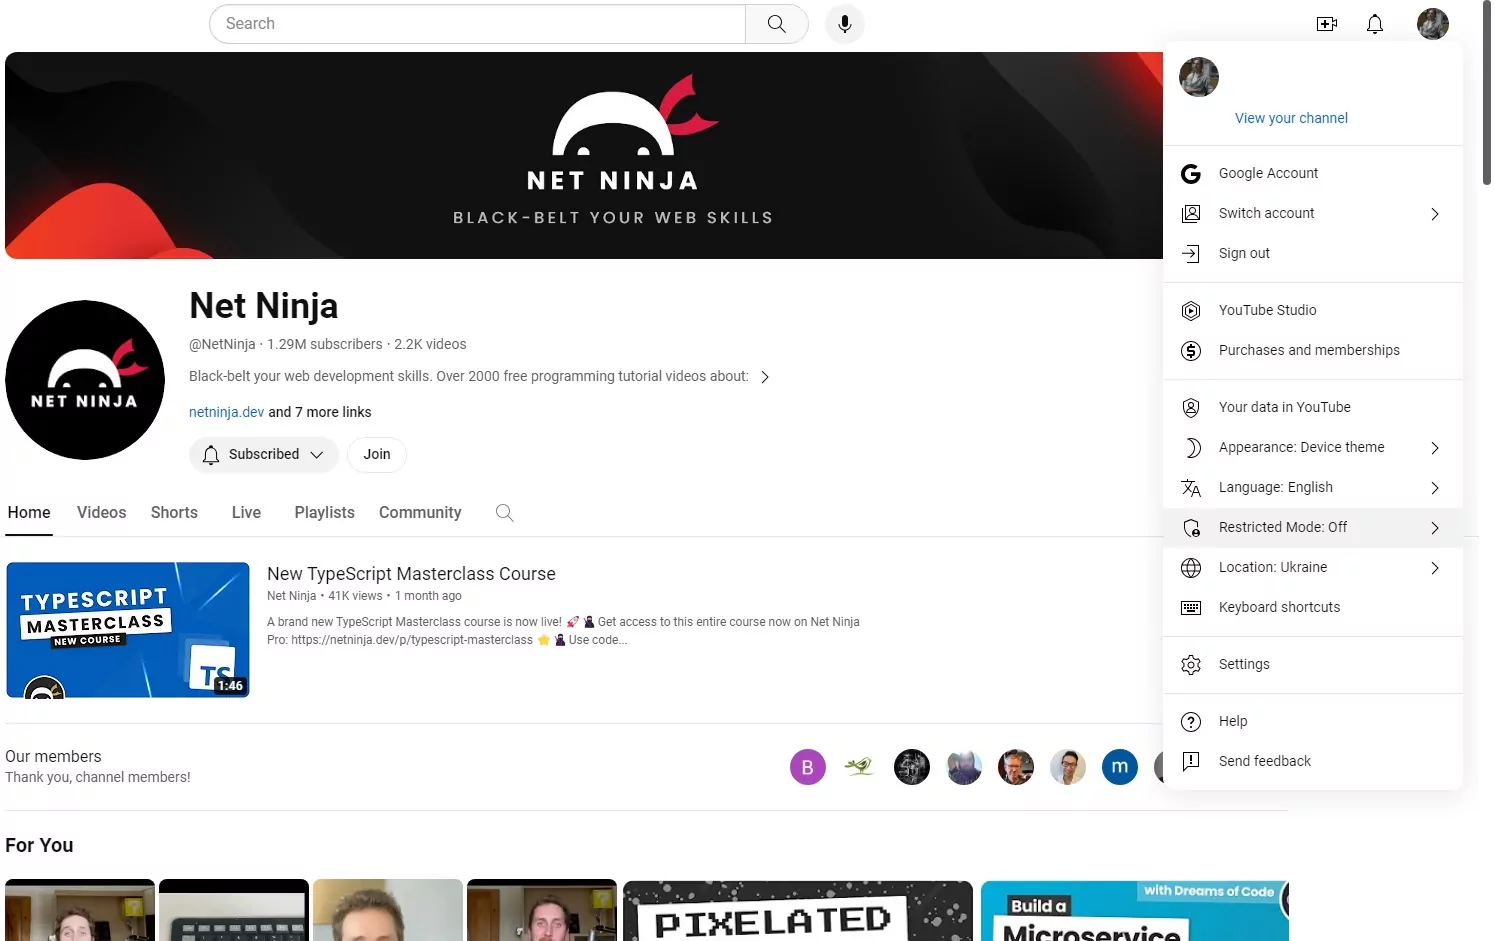Select Purchases and memberships entry

pos(1313,351)
